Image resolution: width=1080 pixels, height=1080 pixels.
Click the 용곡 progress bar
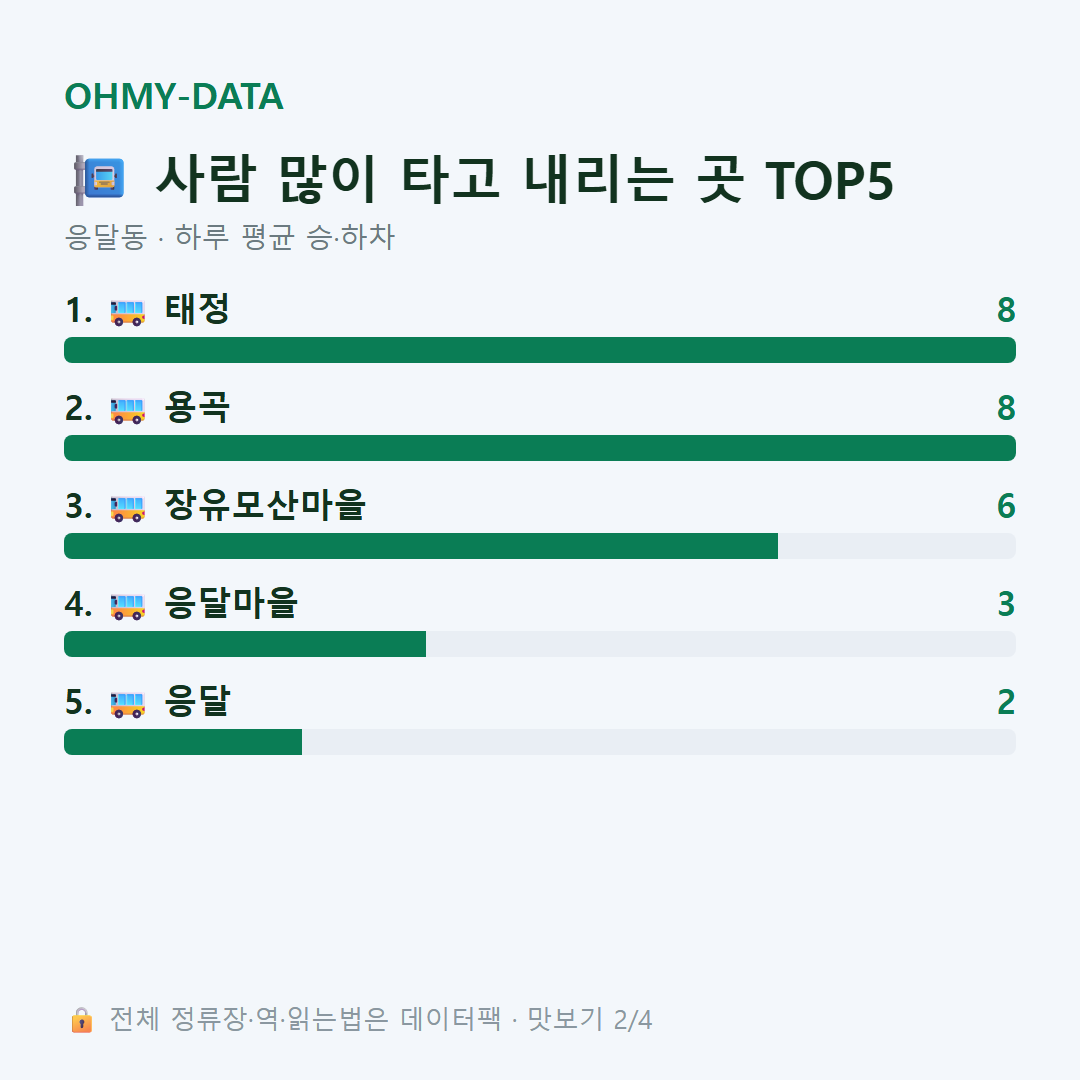tap(540, 448)
